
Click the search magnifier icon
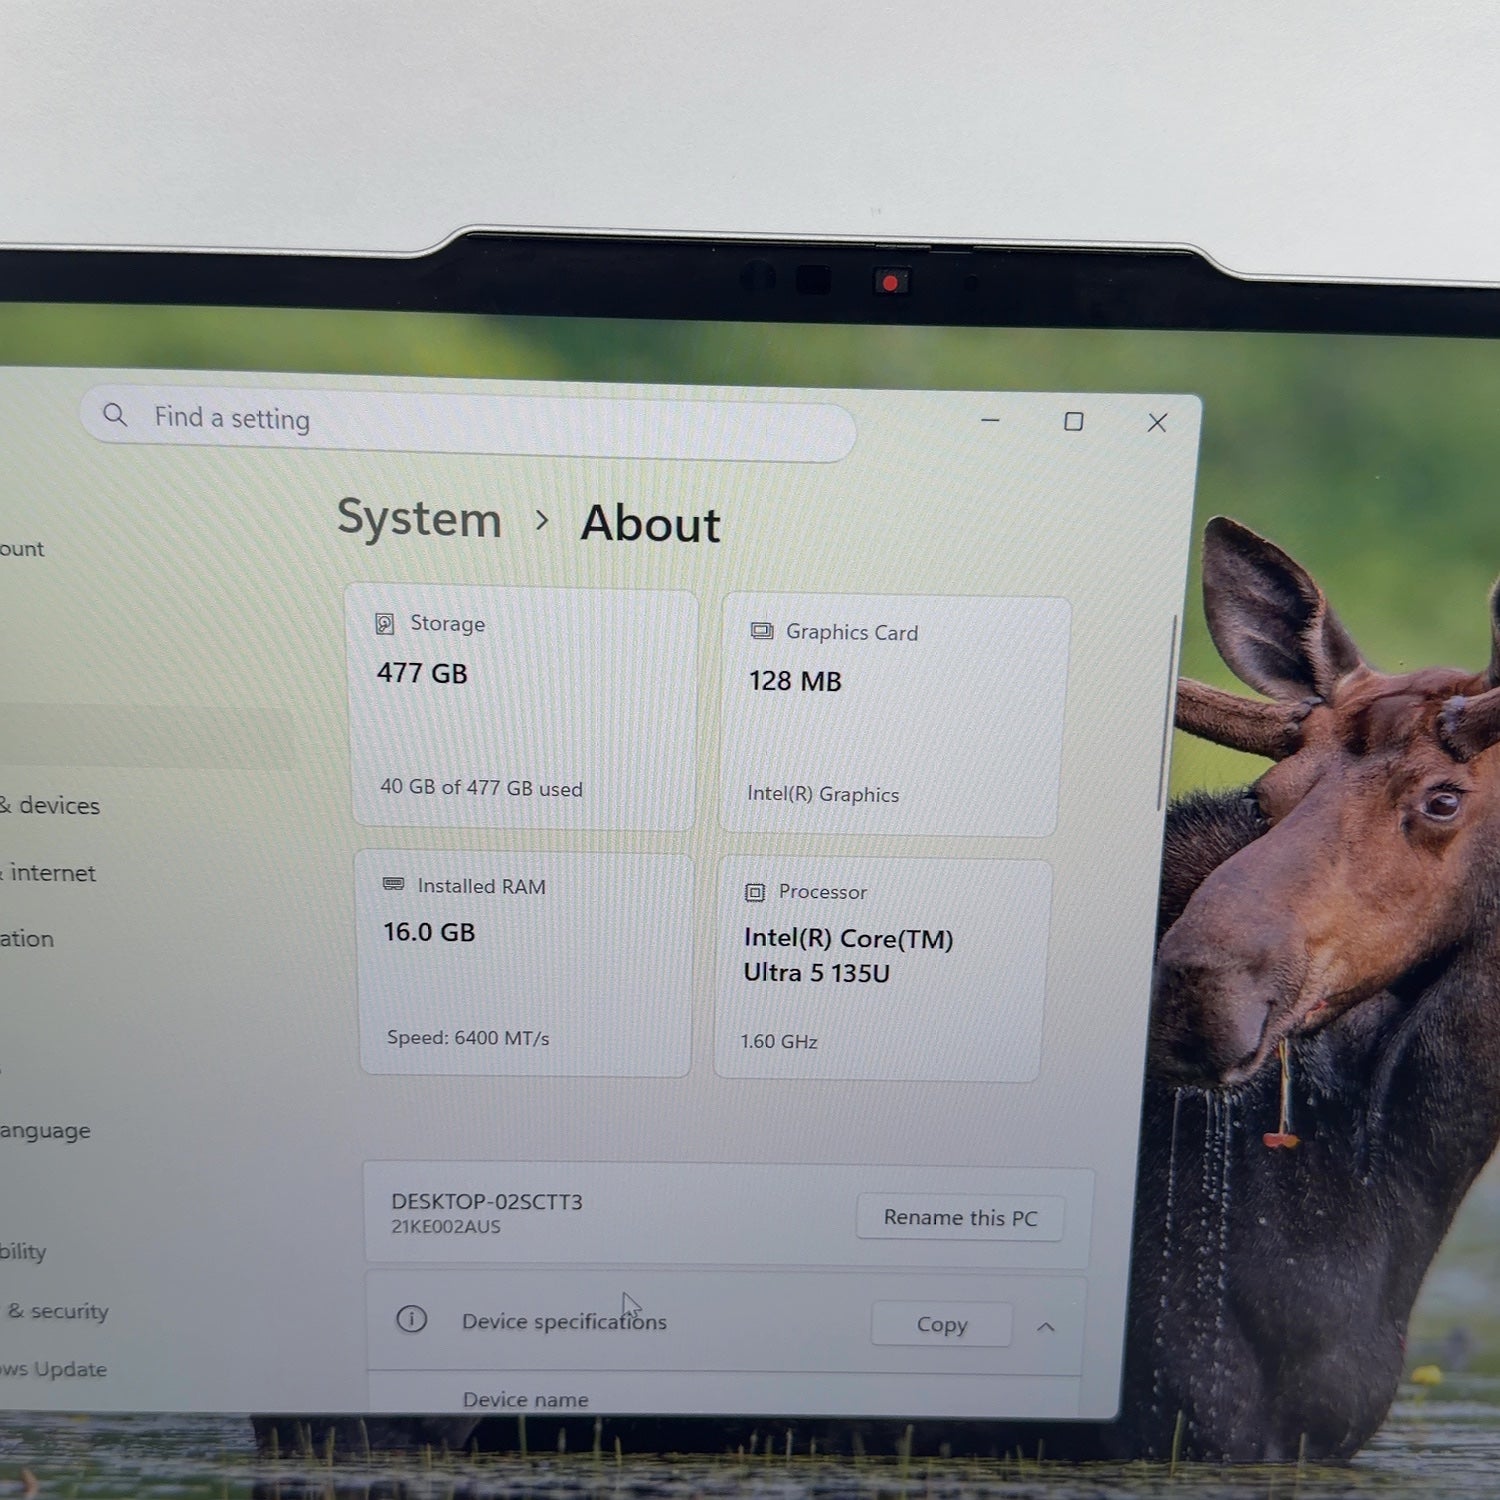(x=115, y=414)
